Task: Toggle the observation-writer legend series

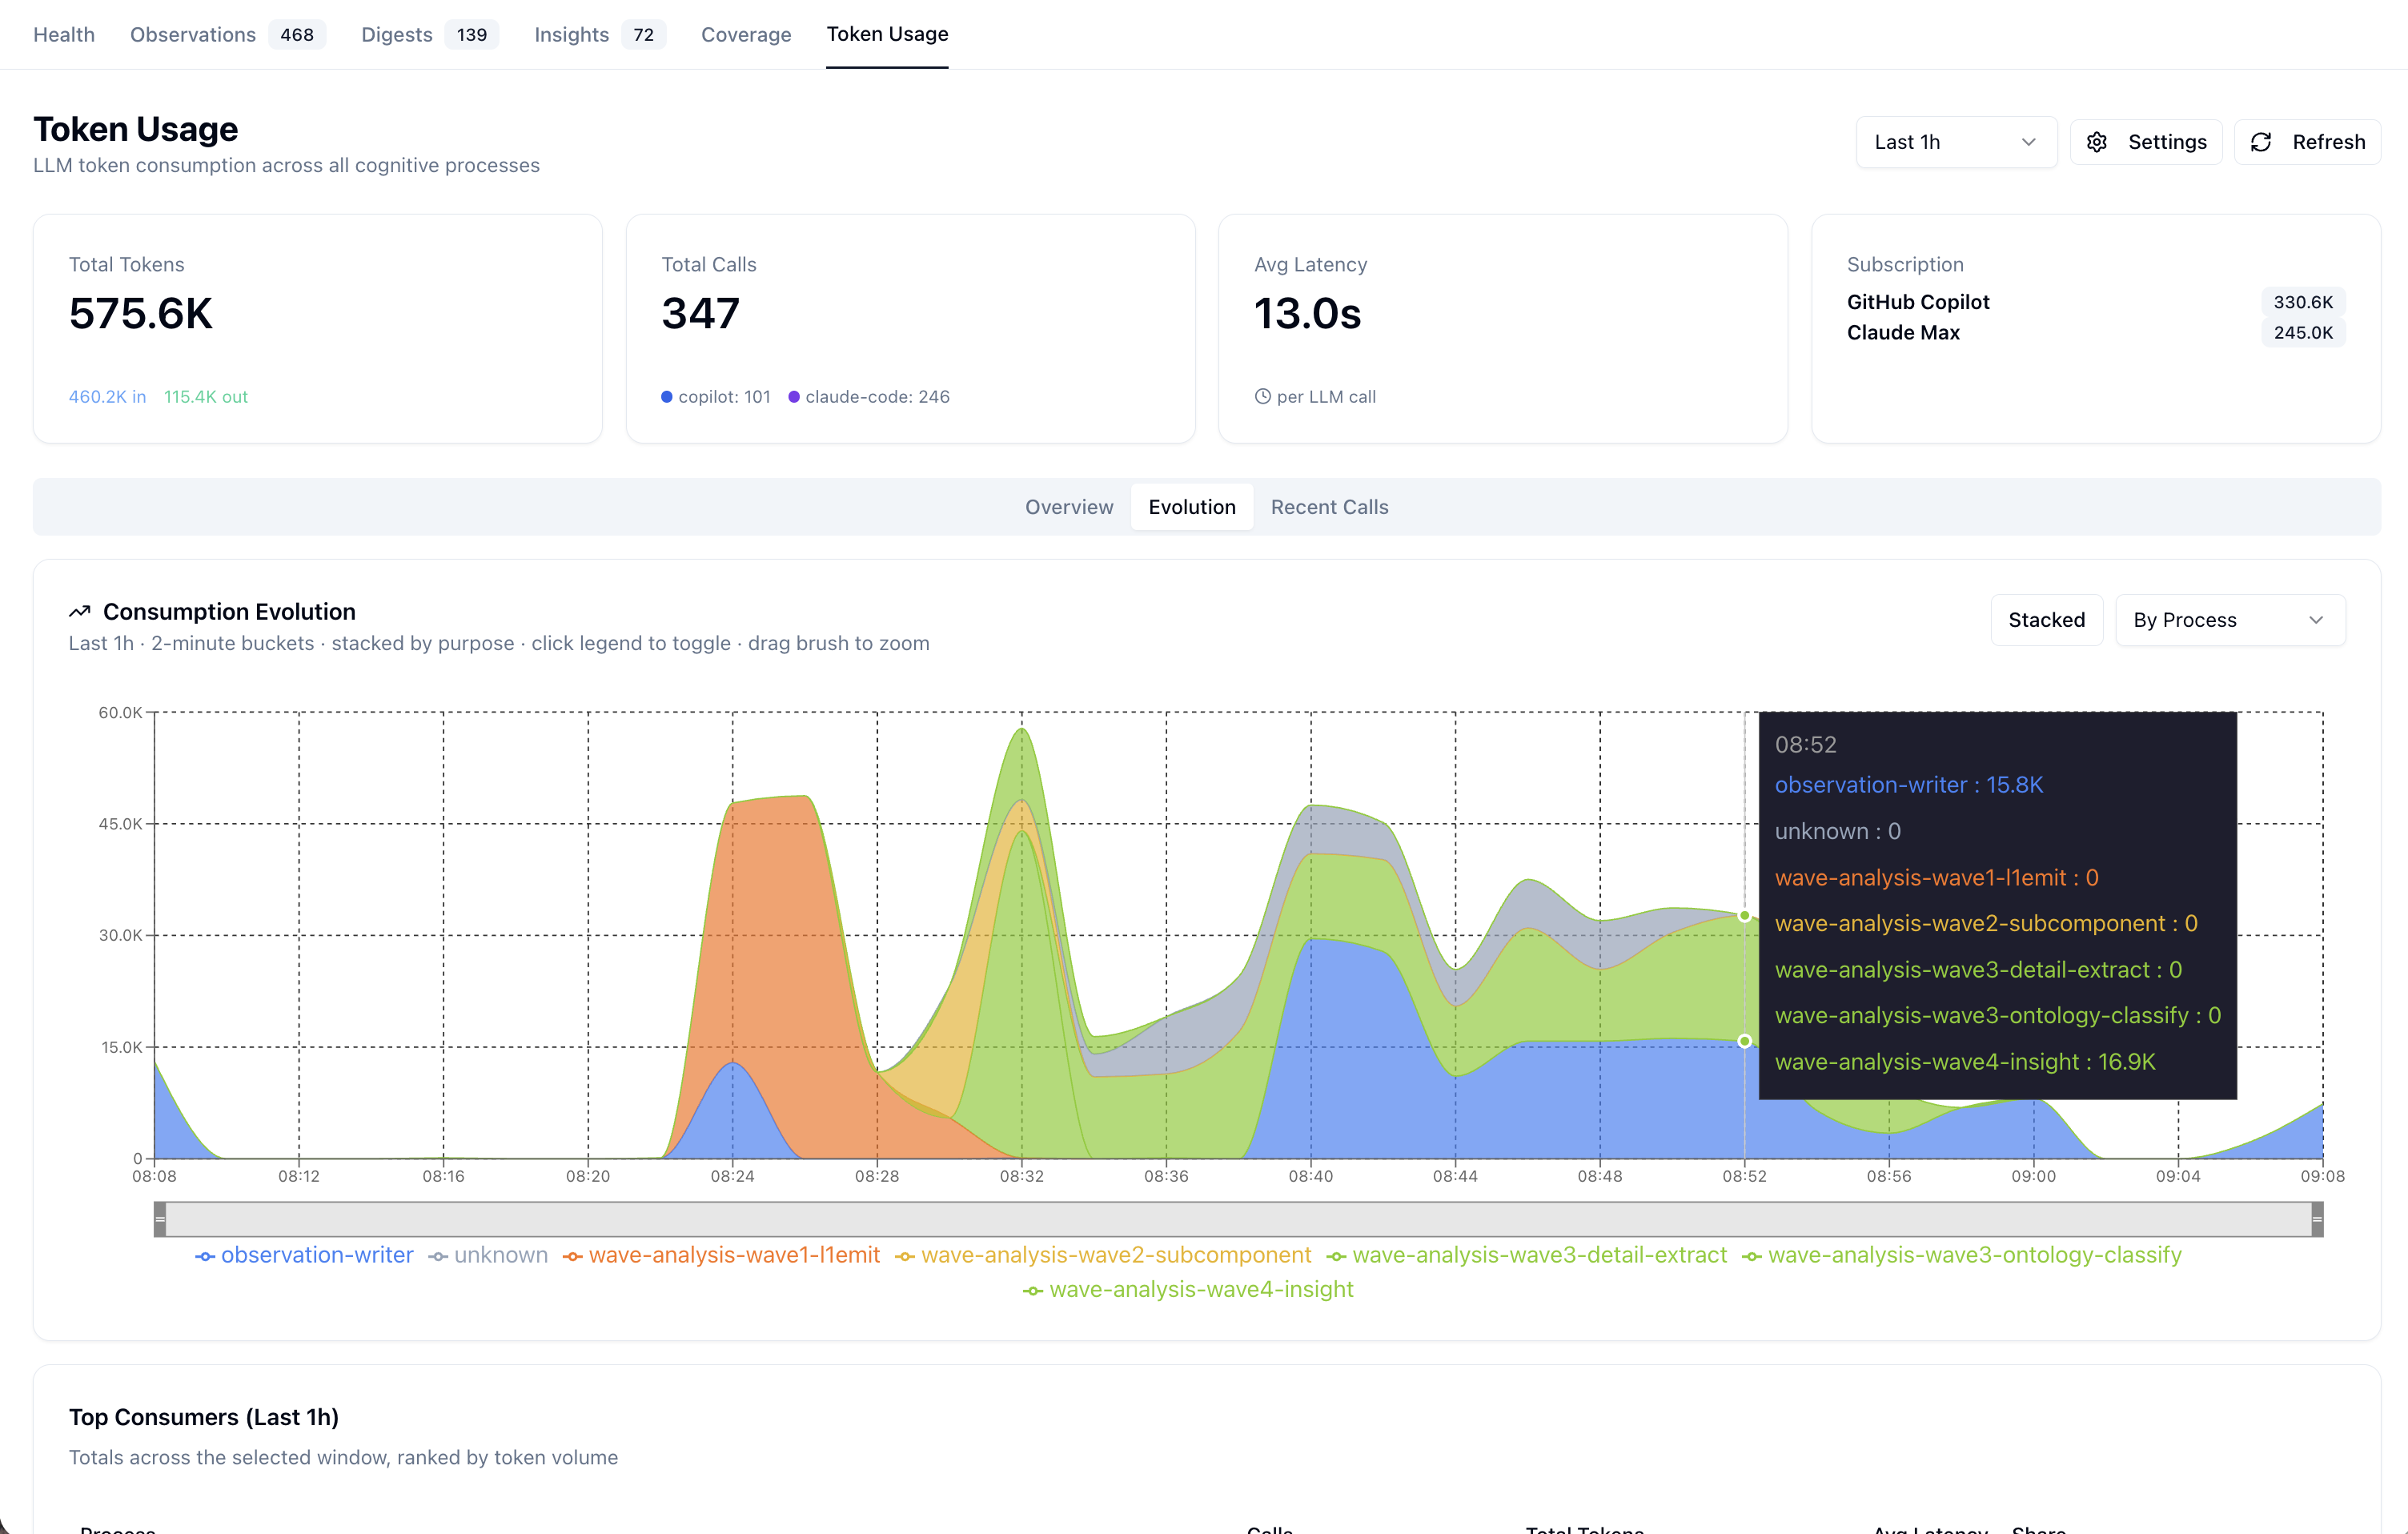Action: (304, 1255)
